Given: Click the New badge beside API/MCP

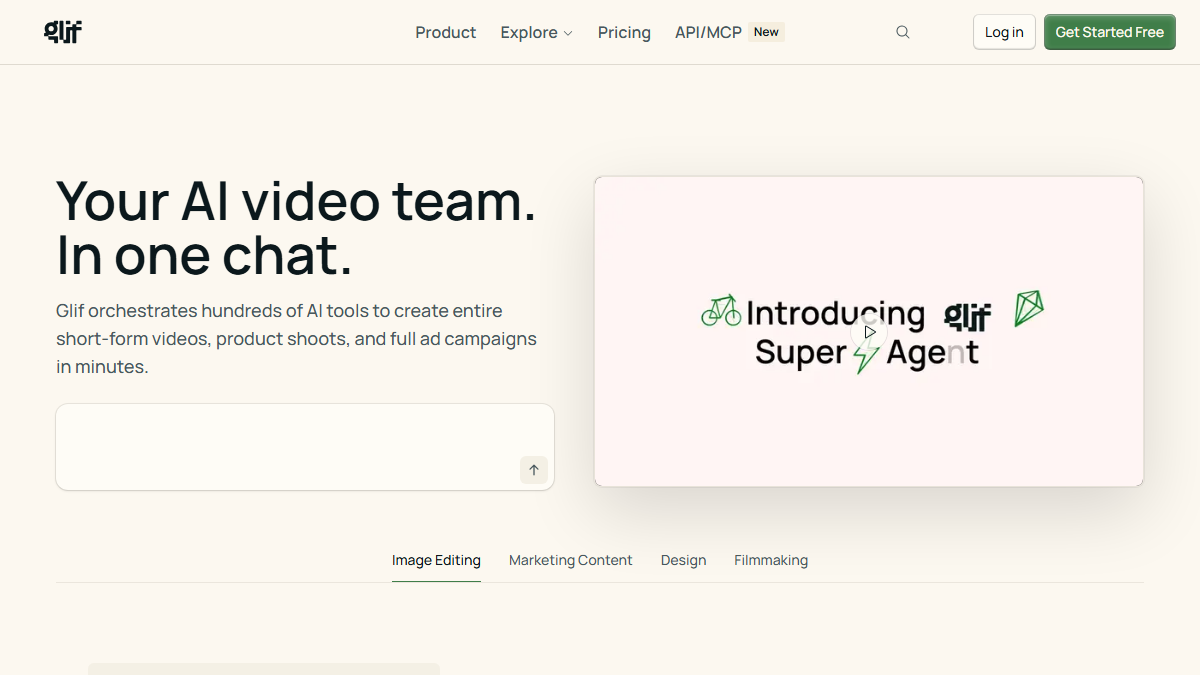Looking at the screenshot, I should pyautogui.click(x=767, y=32).
